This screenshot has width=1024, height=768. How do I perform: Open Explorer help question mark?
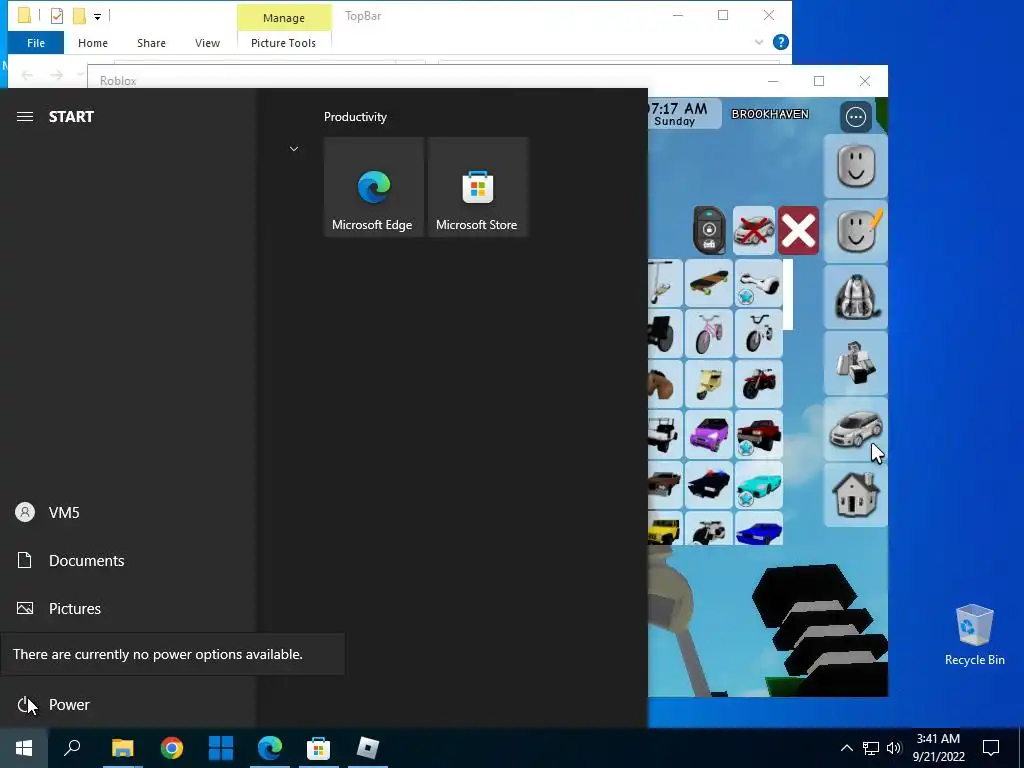point(780,42)
